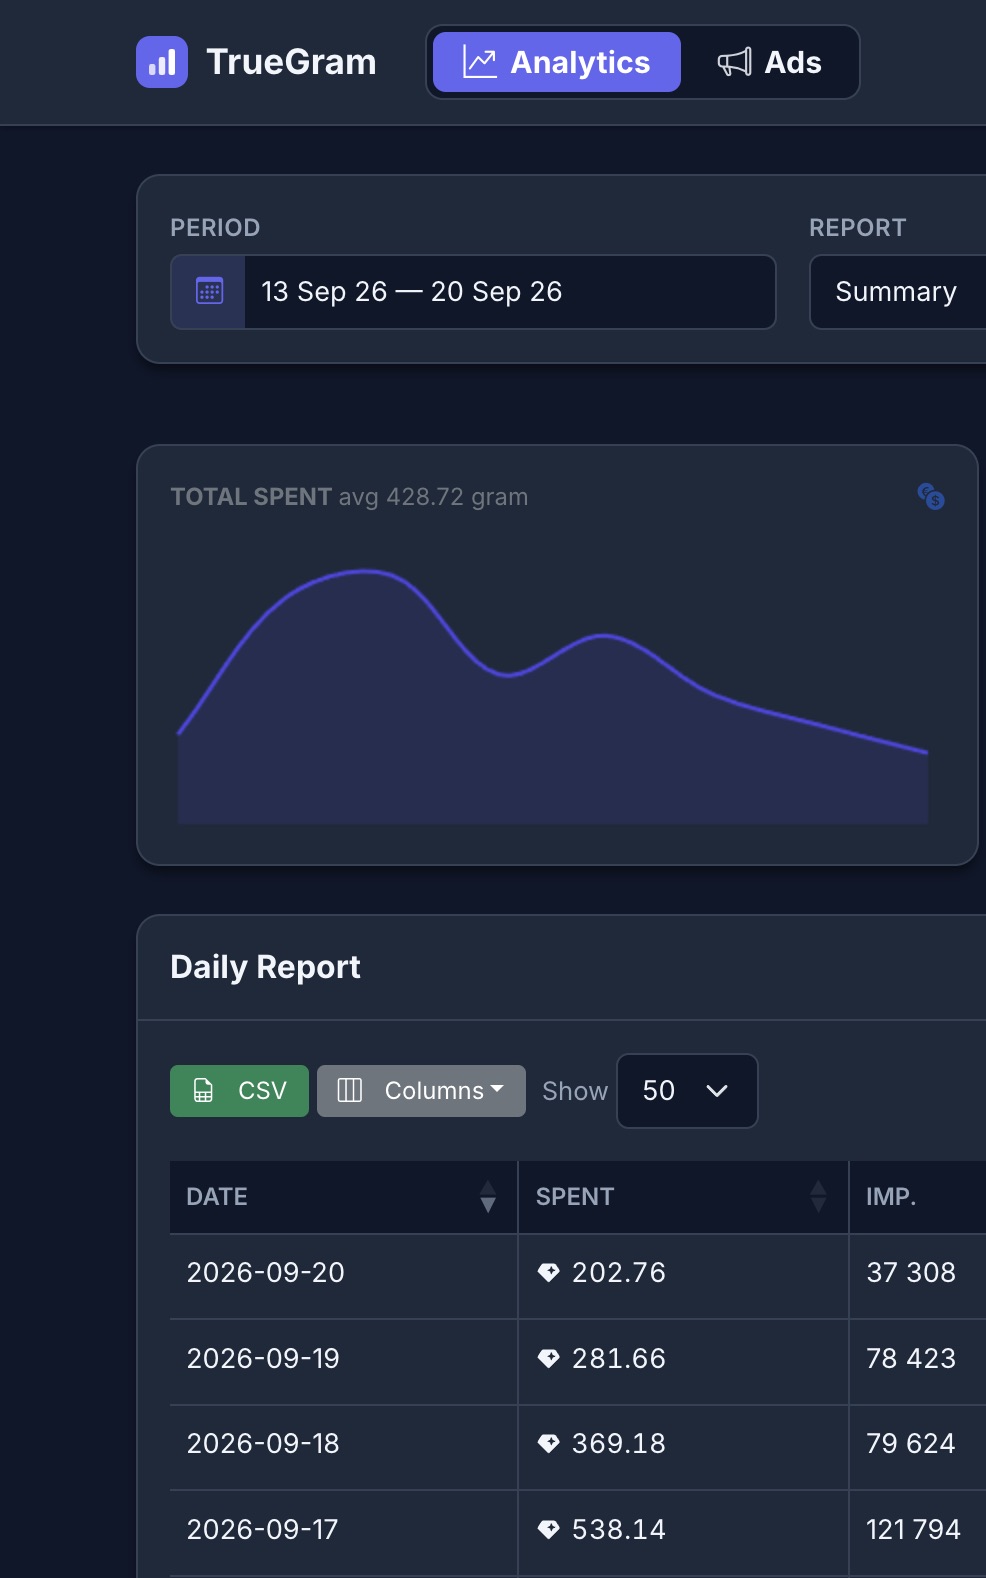Select date cell 2026-09-19
This screenshot has width=986, height=1578.
tap(263, 1359)
